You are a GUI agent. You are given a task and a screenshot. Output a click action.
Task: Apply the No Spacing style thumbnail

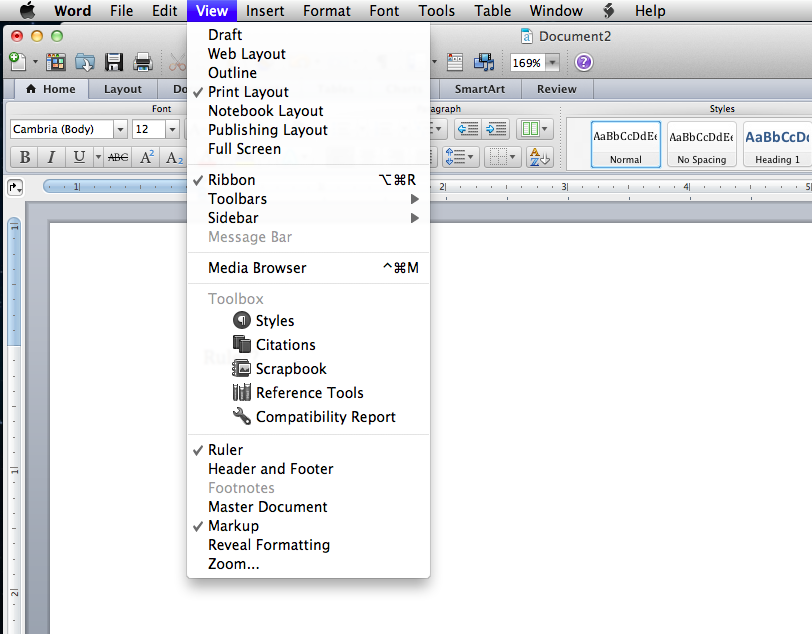[702, 145]
